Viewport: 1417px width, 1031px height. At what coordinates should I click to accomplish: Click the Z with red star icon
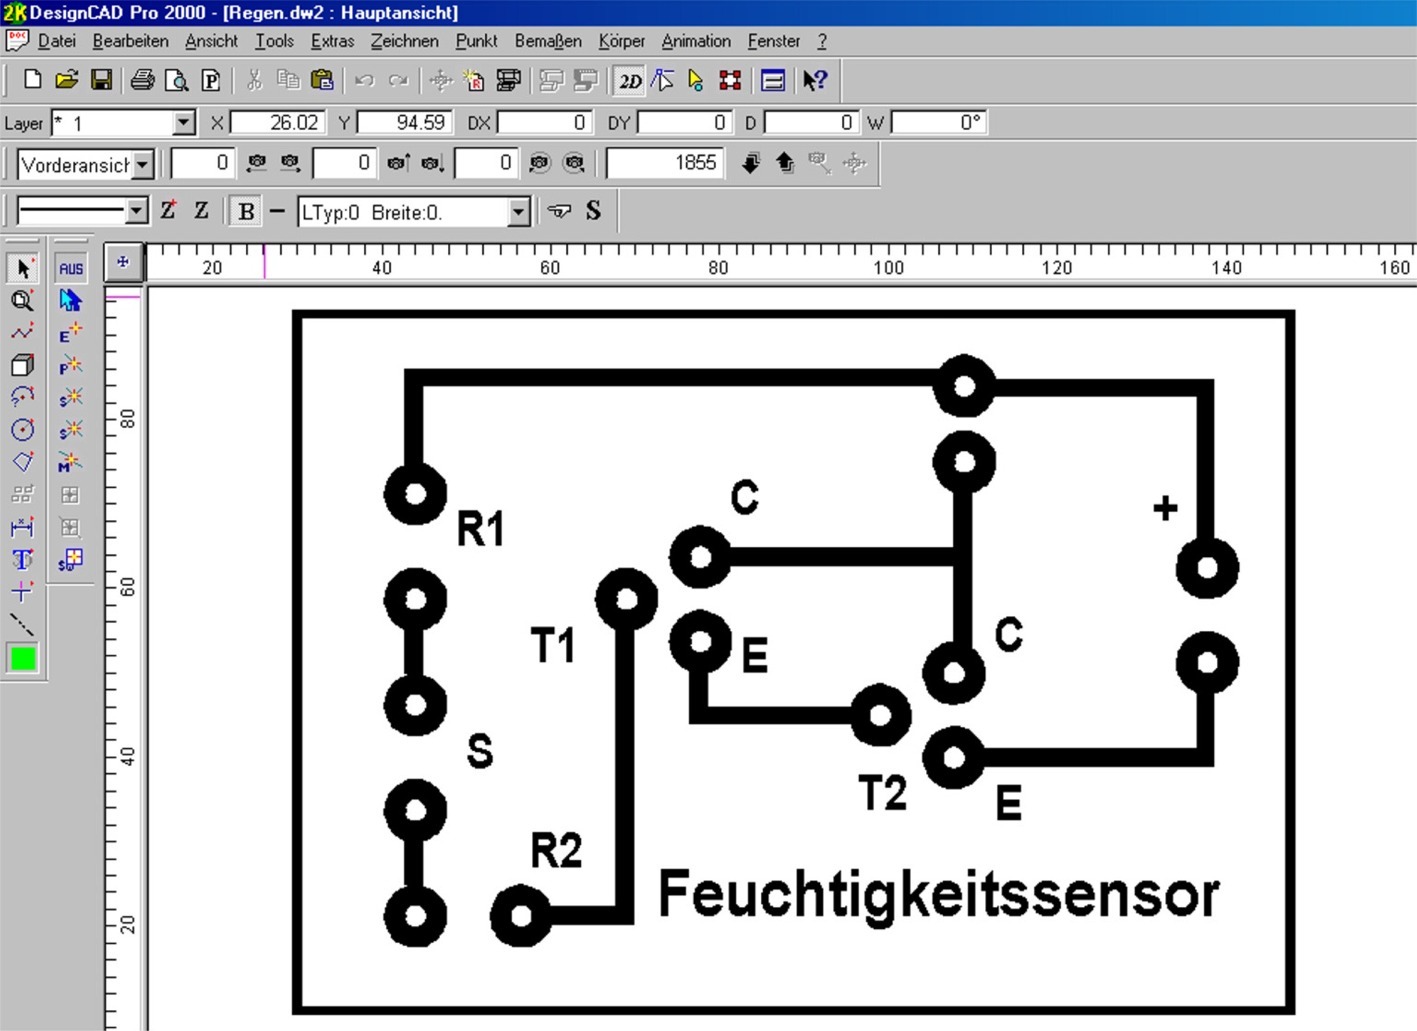(168, 210)
